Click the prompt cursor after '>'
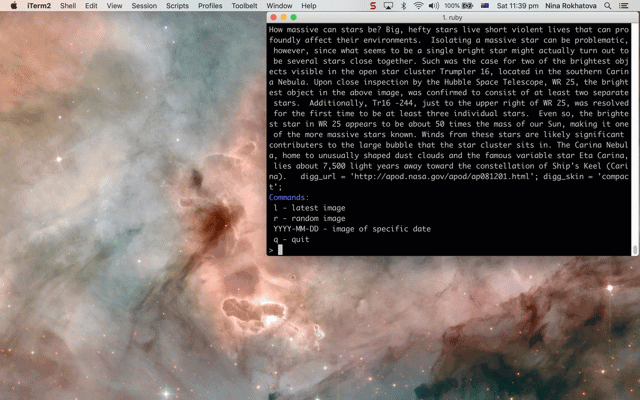The height and width of the screenshot is (400, 640). [x=280, y=250]
